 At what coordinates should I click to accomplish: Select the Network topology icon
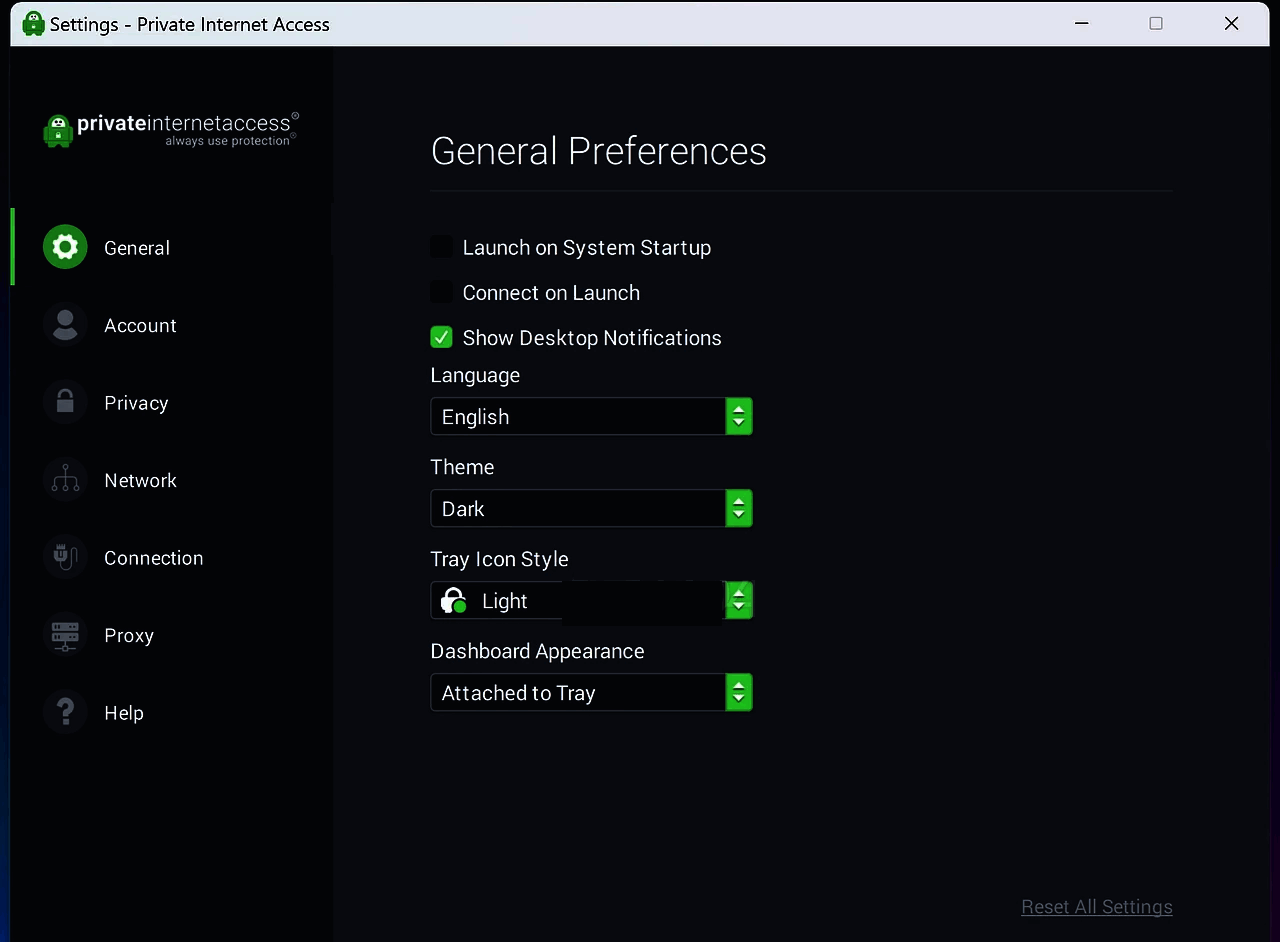pos(65,480)
